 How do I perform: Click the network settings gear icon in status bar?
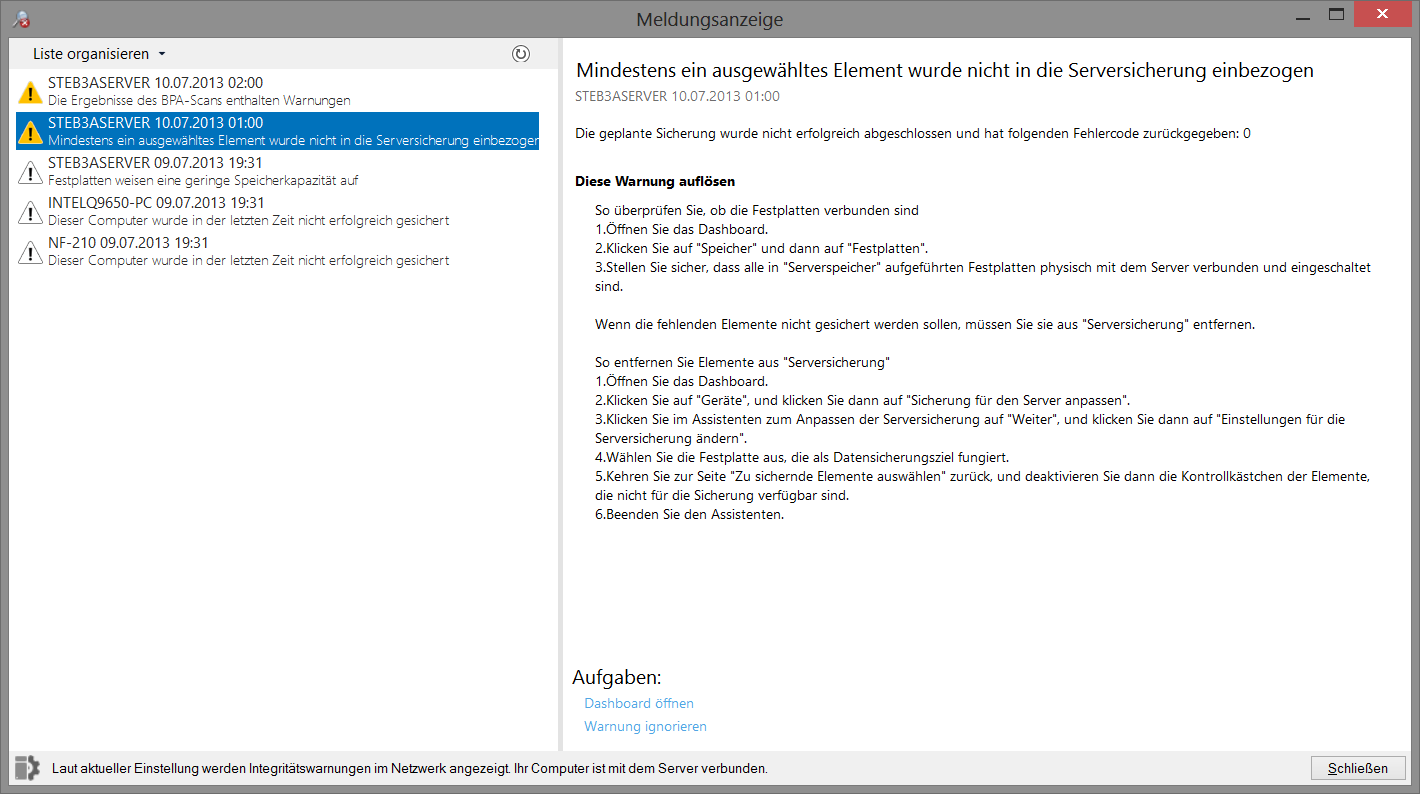pyautogui.click(x=27, y=768)
